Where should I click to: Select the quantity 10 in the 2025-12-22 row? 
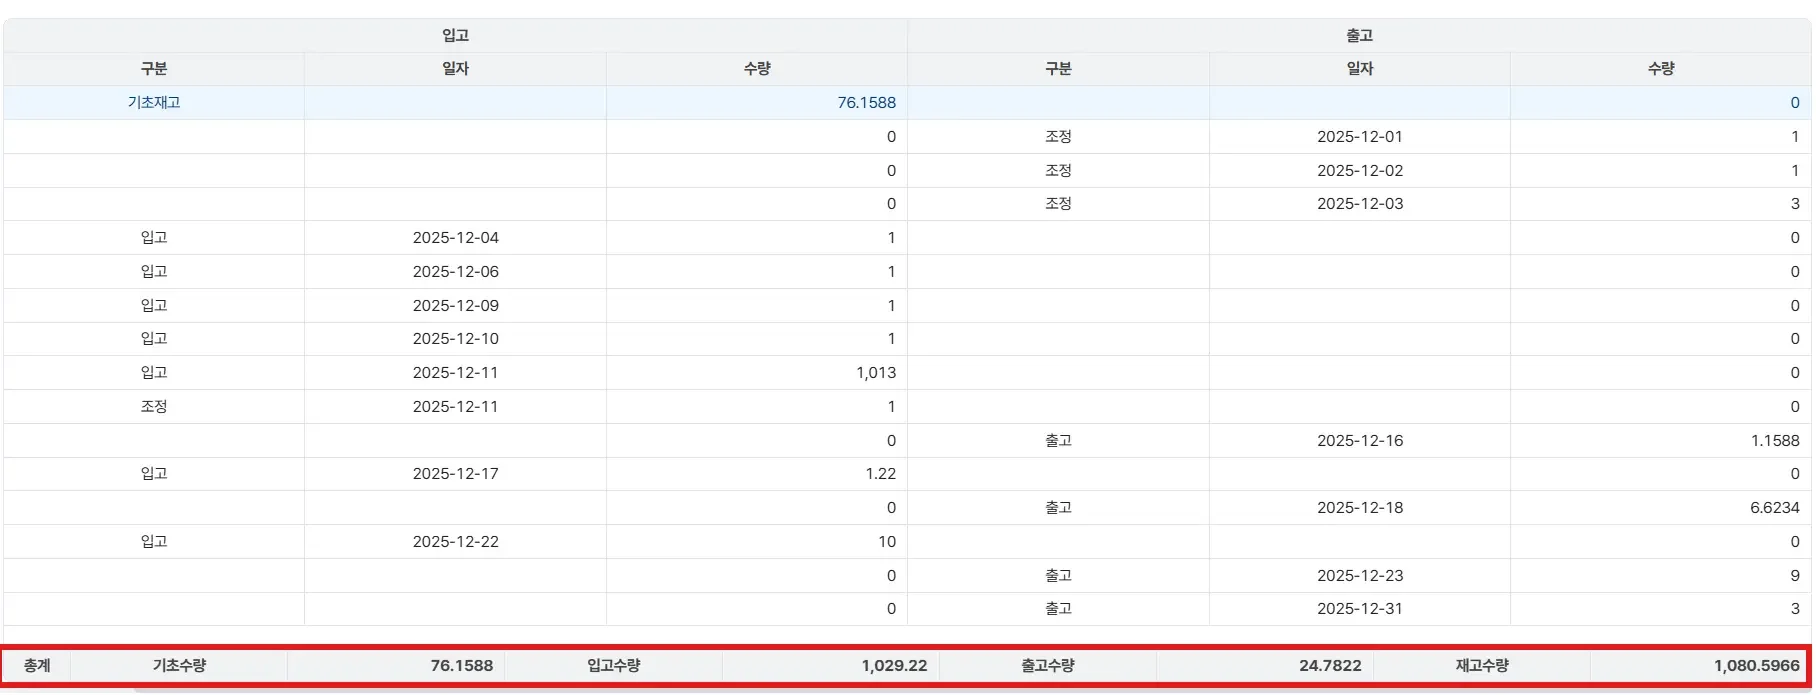click(x=887, y=542)
